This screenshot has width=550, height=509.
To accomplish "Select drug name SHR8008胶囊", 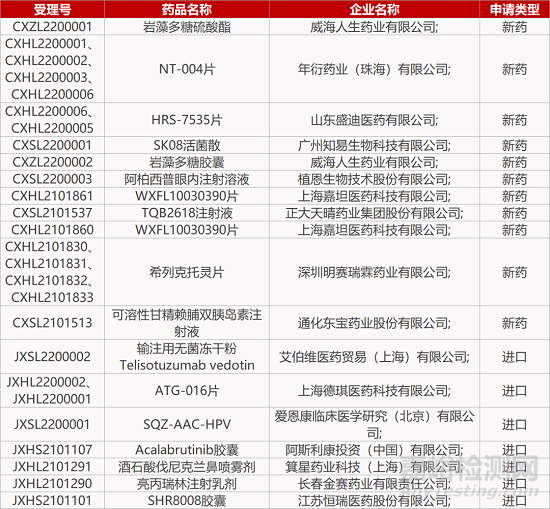I will point(187,500).
